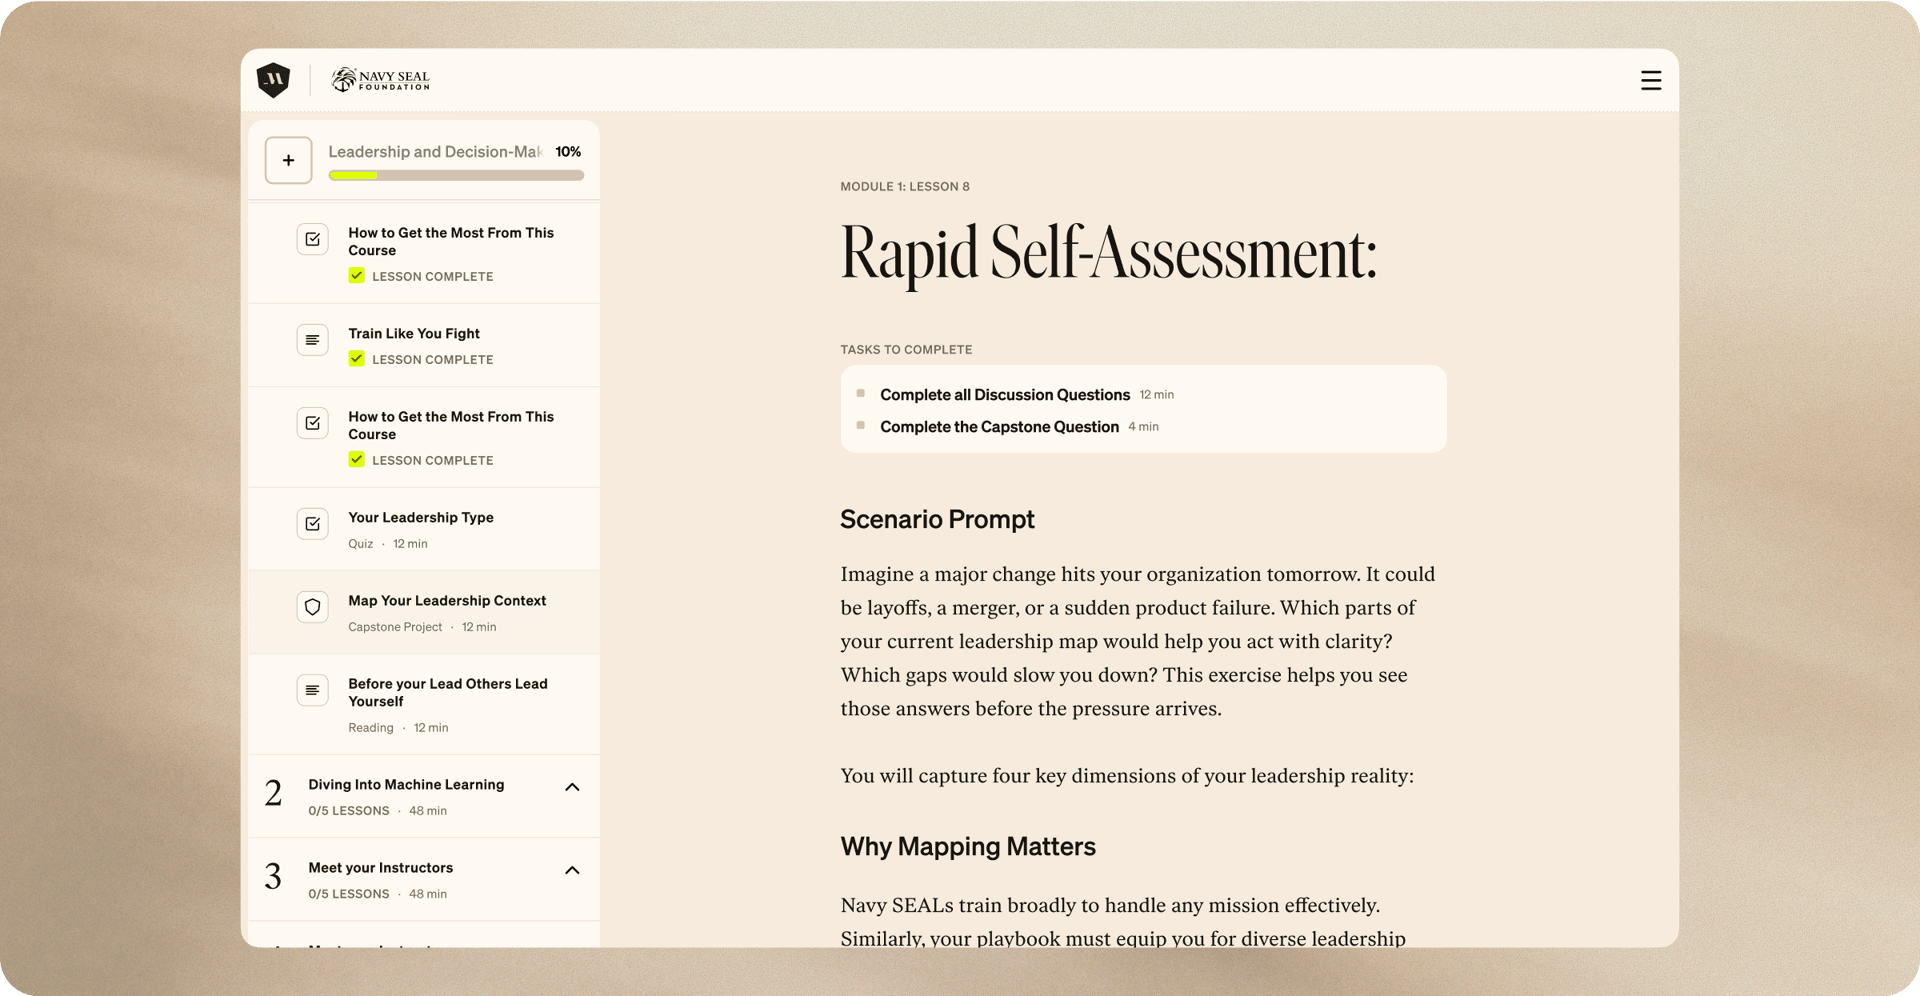Expand Diving Into Machine Learning module chevron

[572, 787]
